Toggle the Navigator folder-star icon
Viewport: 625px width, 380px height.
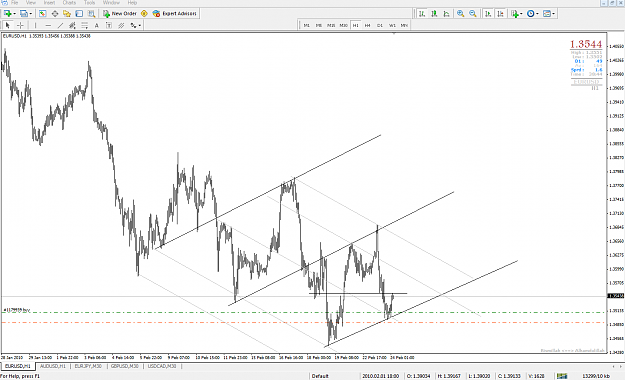point(67,14)
